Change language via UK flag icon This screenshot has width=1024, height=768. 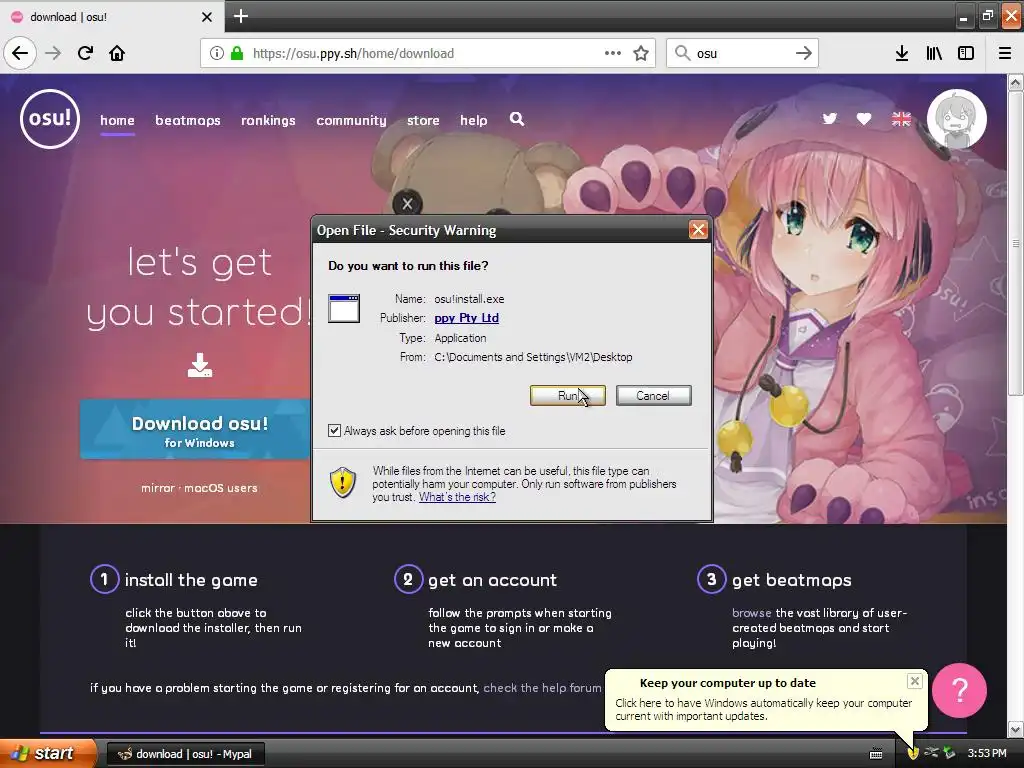pos(901,119)
